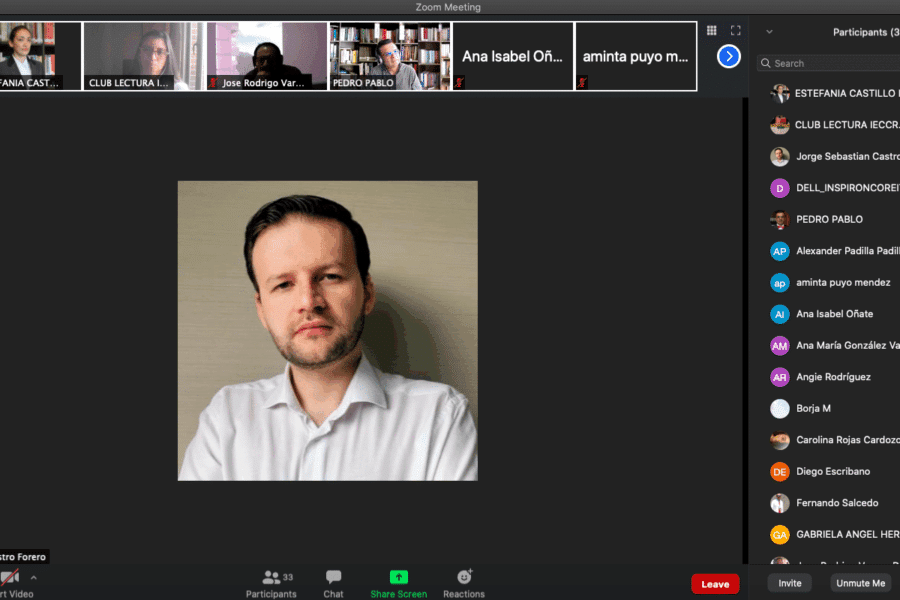Select Jose Rodrigo video thumbnail

[267, 56]
